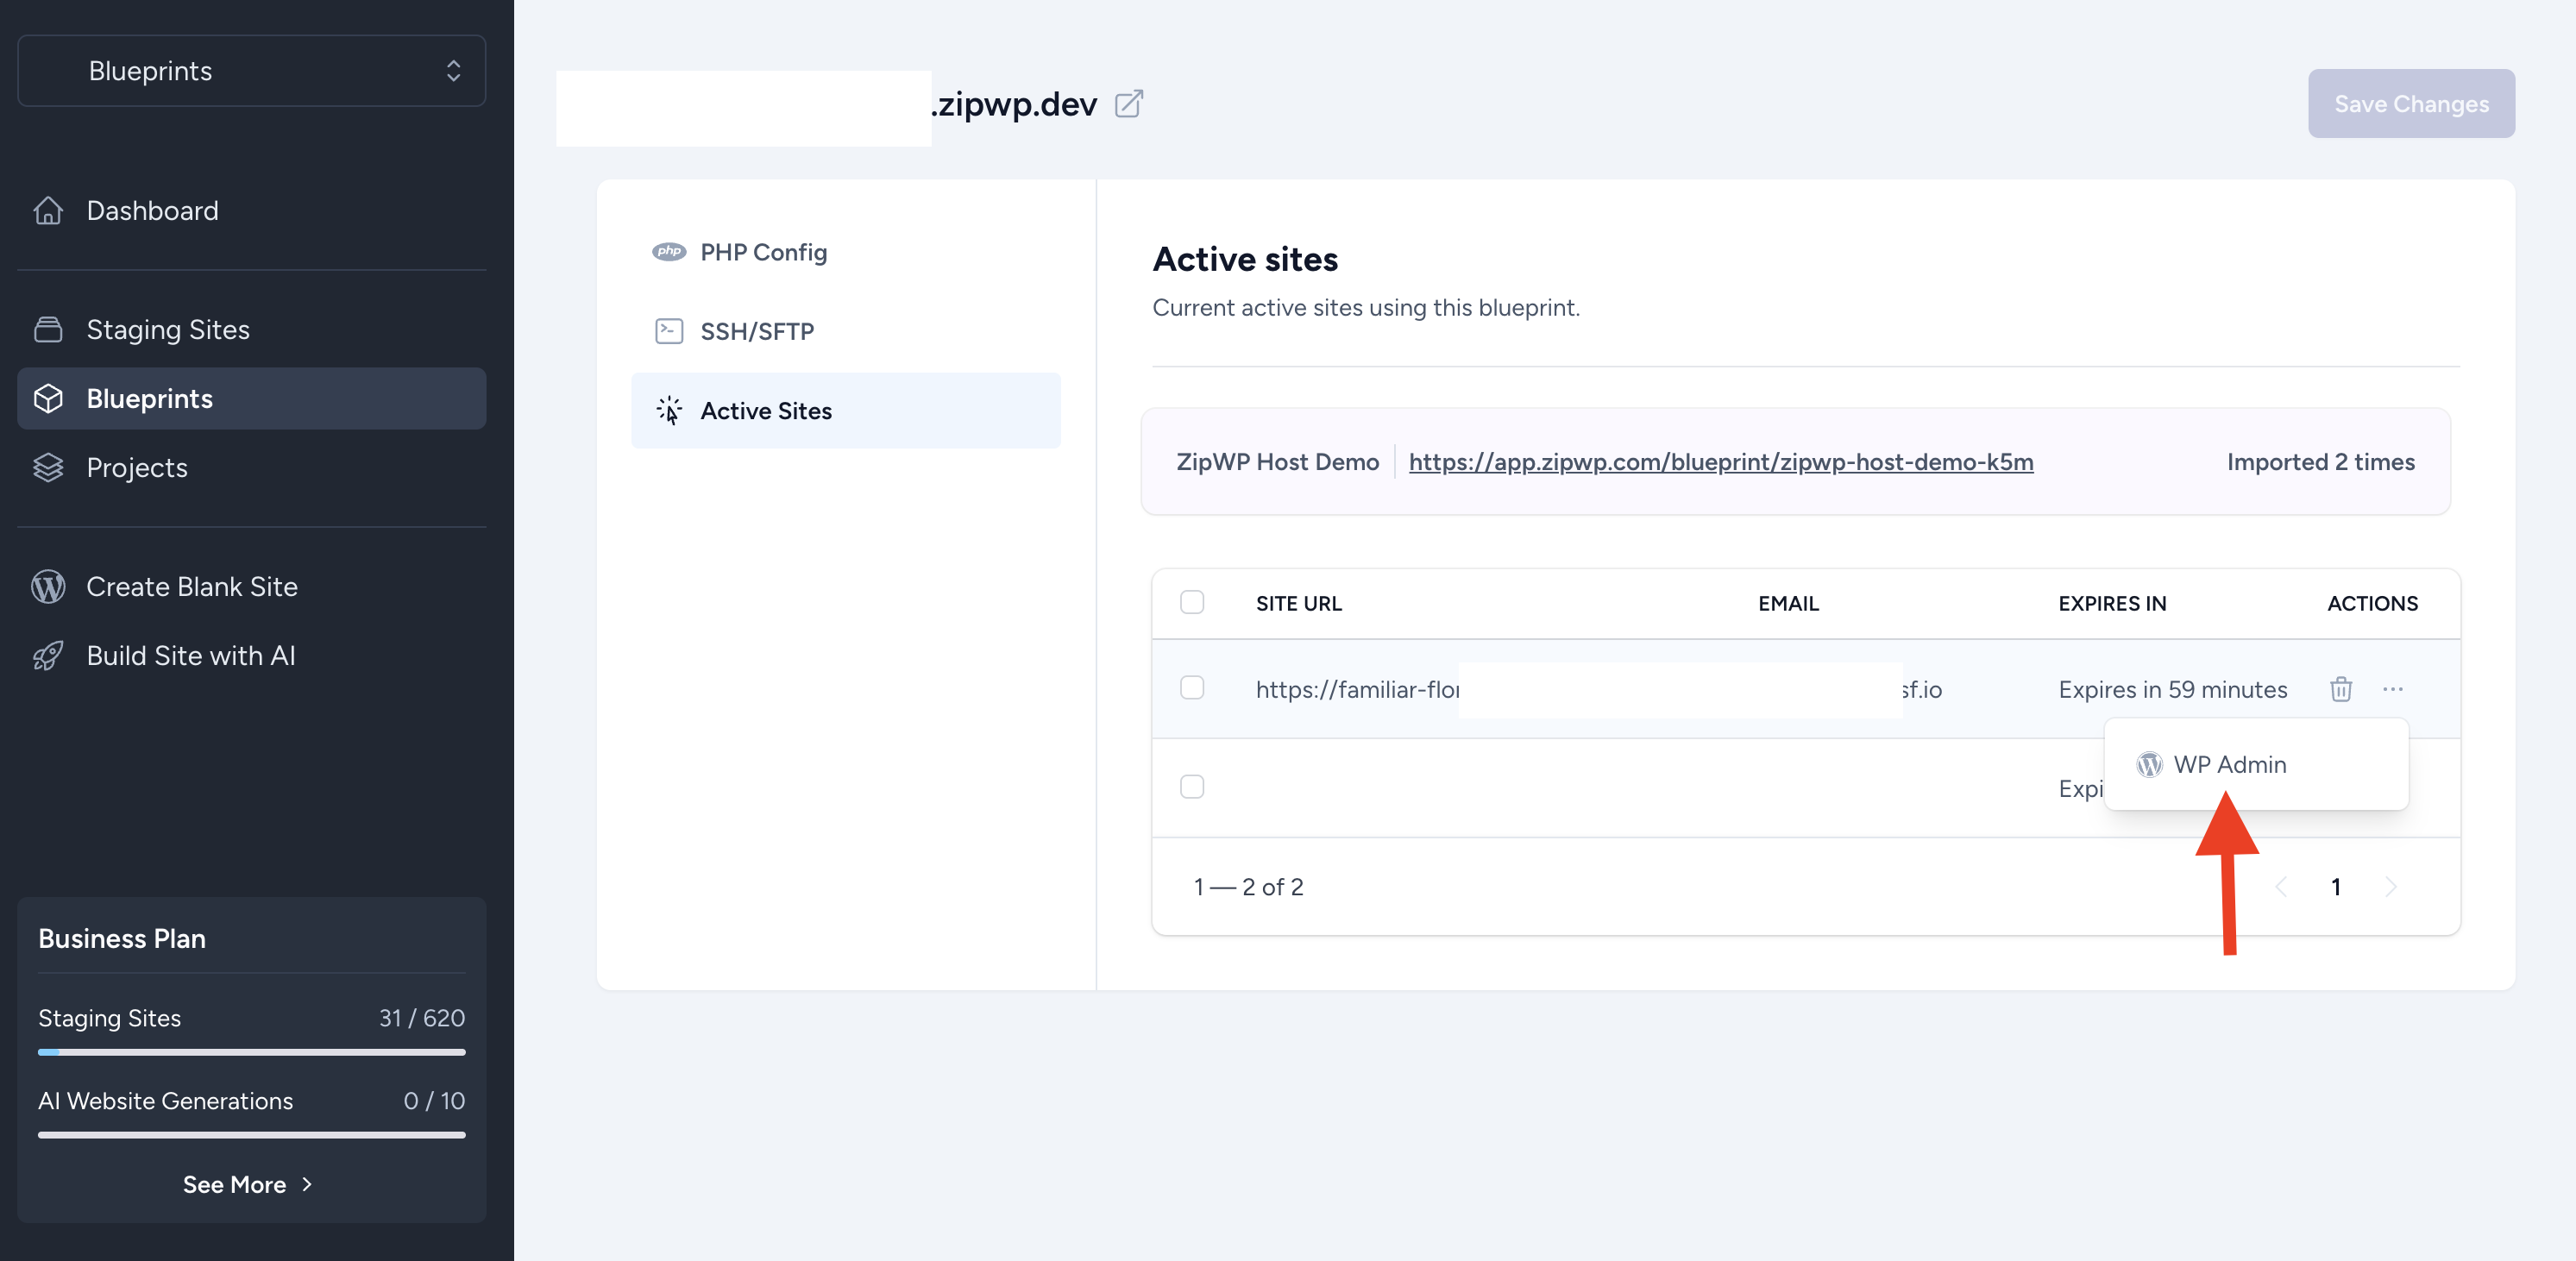Select WP Admin from the actions menu
The height and width of the screenshot is (1261, 2576).
2229,765
